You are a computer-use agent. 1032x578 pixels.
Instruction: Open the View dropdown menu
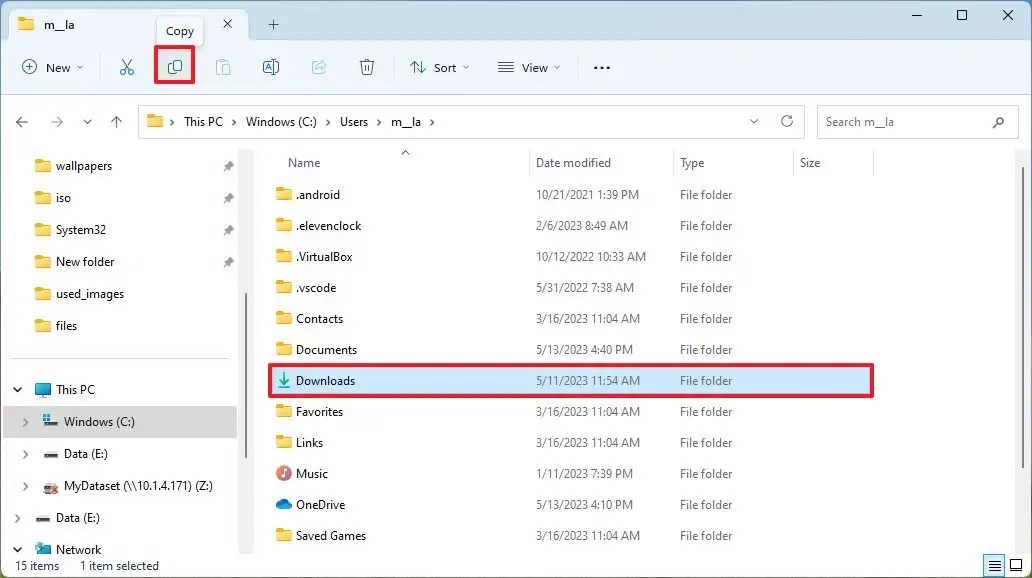pyautogui.click(x=528, y=67)
